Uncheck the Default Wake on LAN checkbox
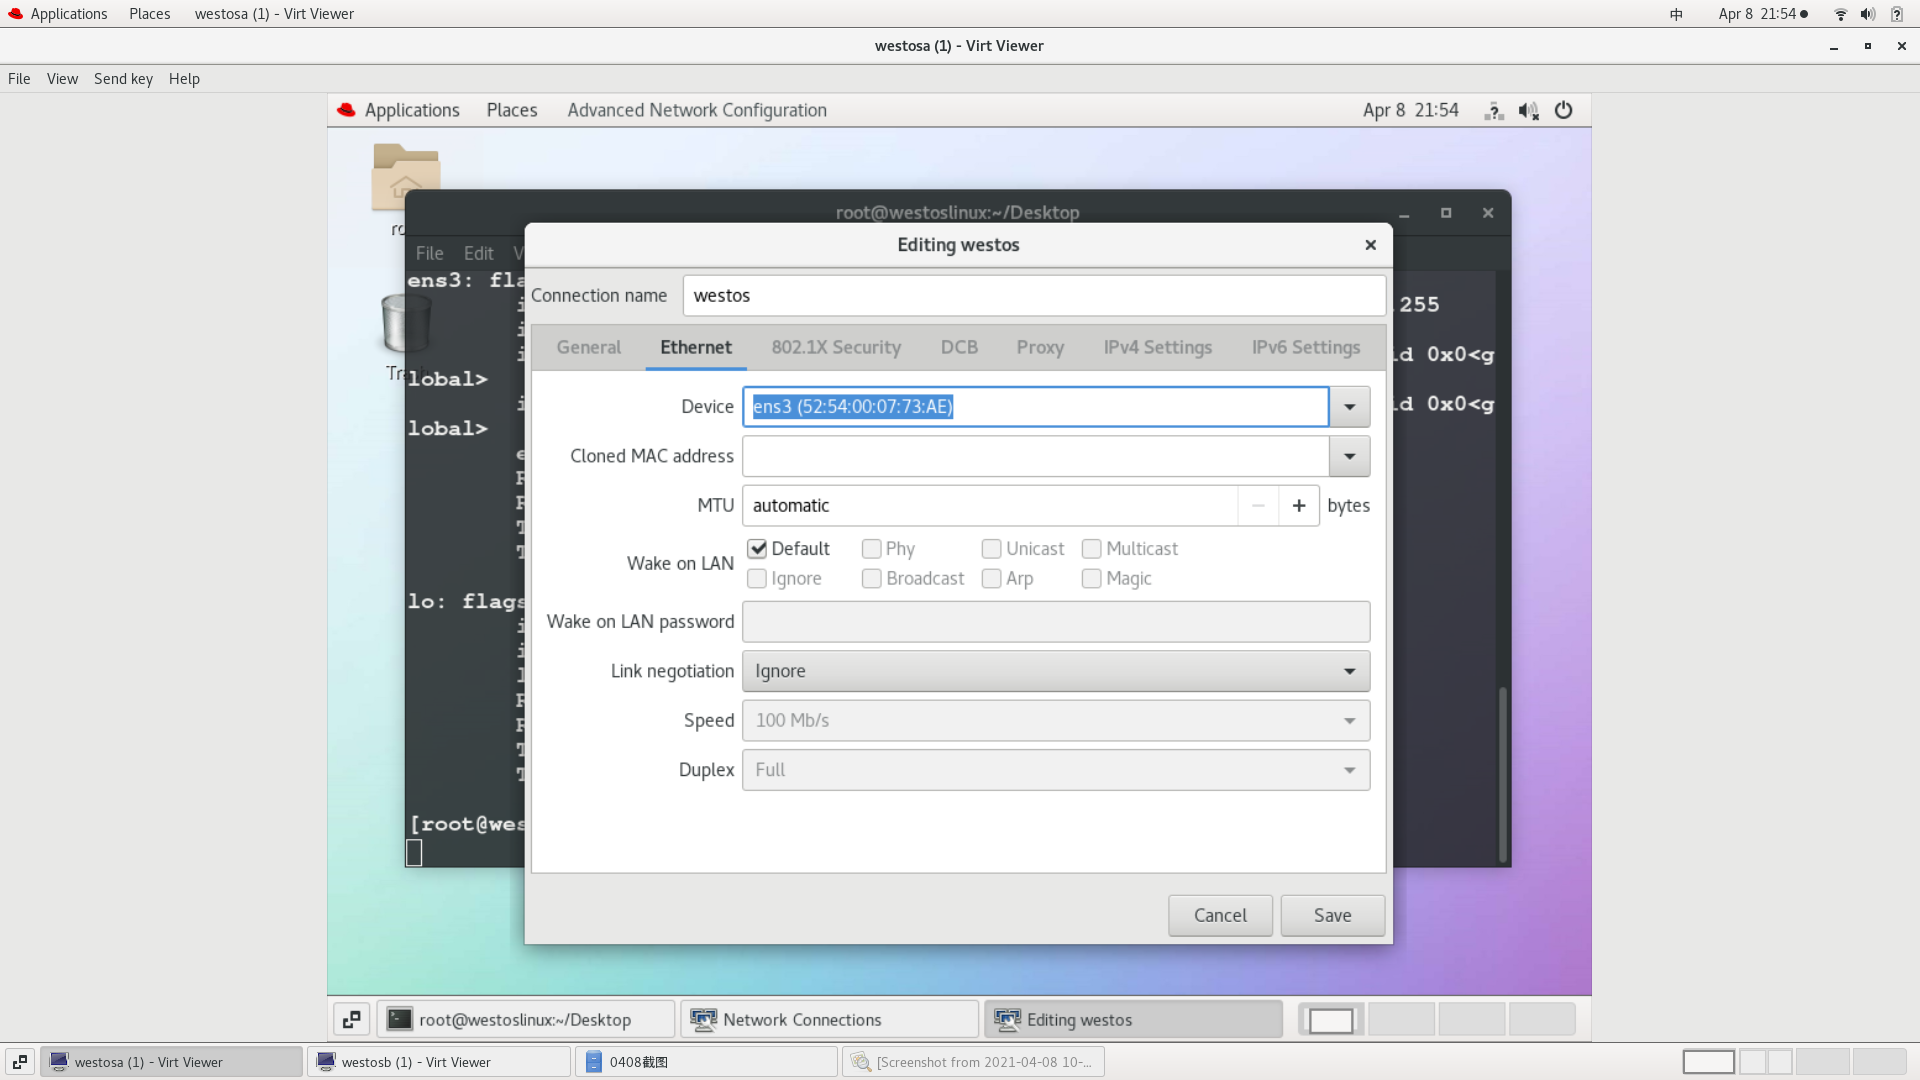1920x1080 pixels. pos(757,549)
